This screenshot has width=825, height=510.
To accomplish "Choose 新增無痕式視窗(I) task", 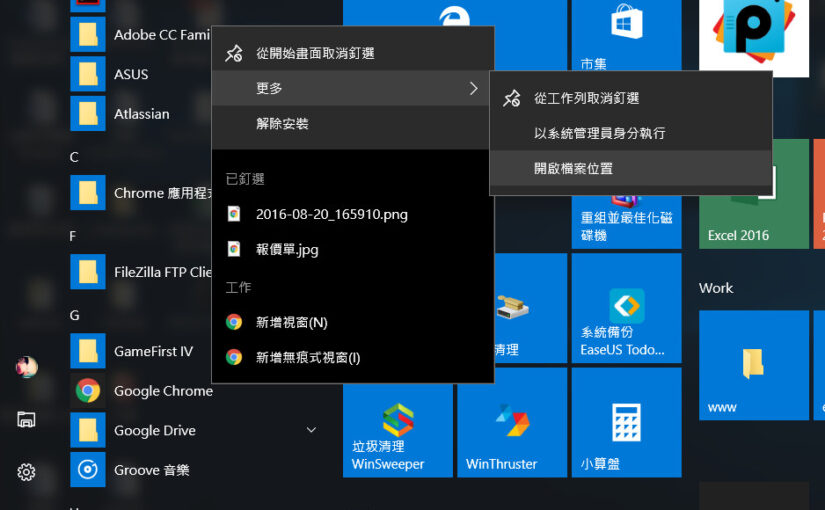I will [353, 357].
